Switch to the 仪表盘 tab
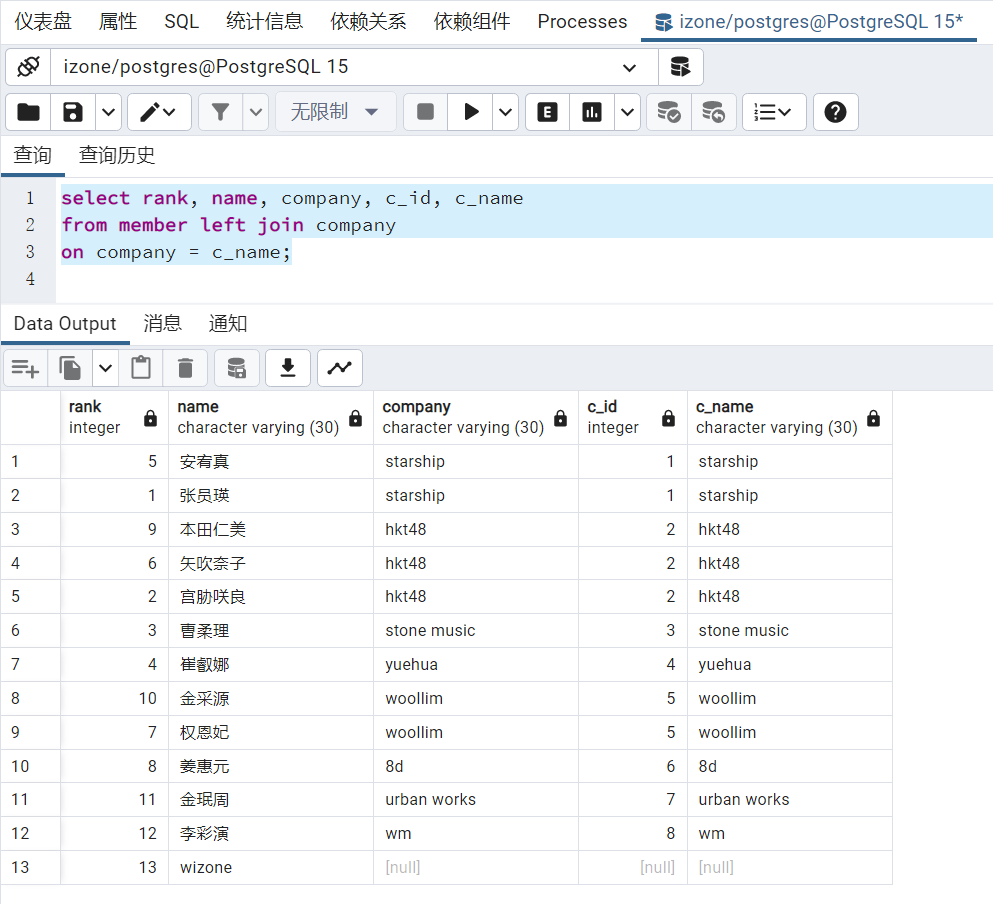The width and height of the screenshot is (993, 904). tap(43, 22)
